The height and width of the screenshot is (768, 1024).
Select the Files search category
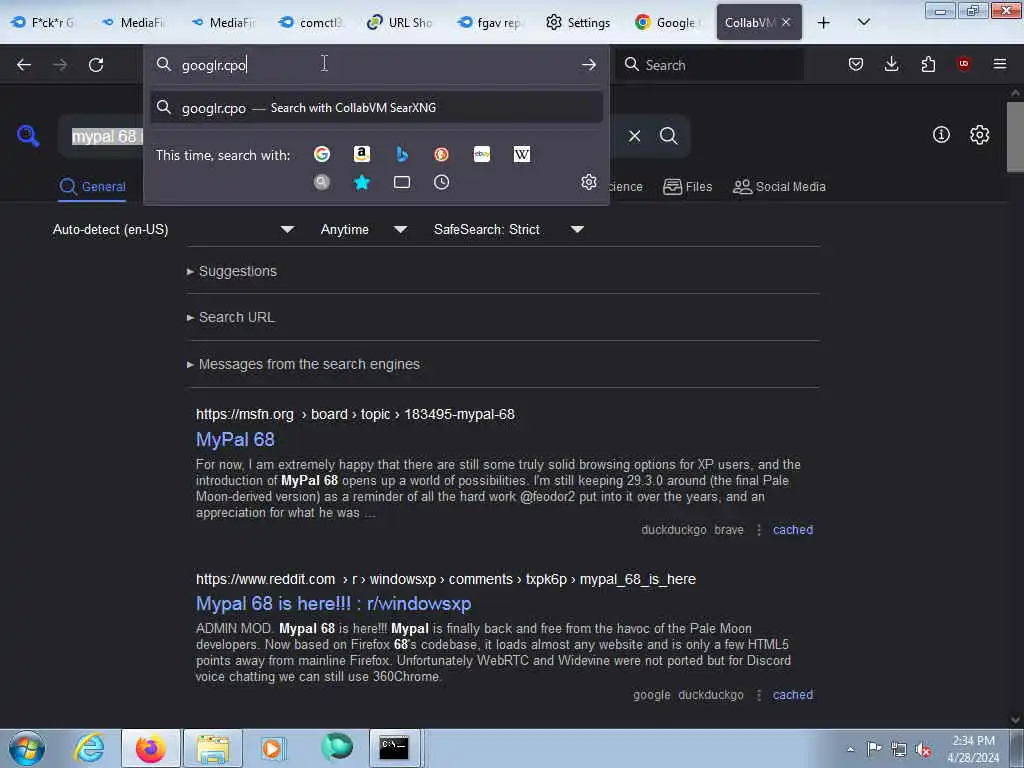(687, 187)
